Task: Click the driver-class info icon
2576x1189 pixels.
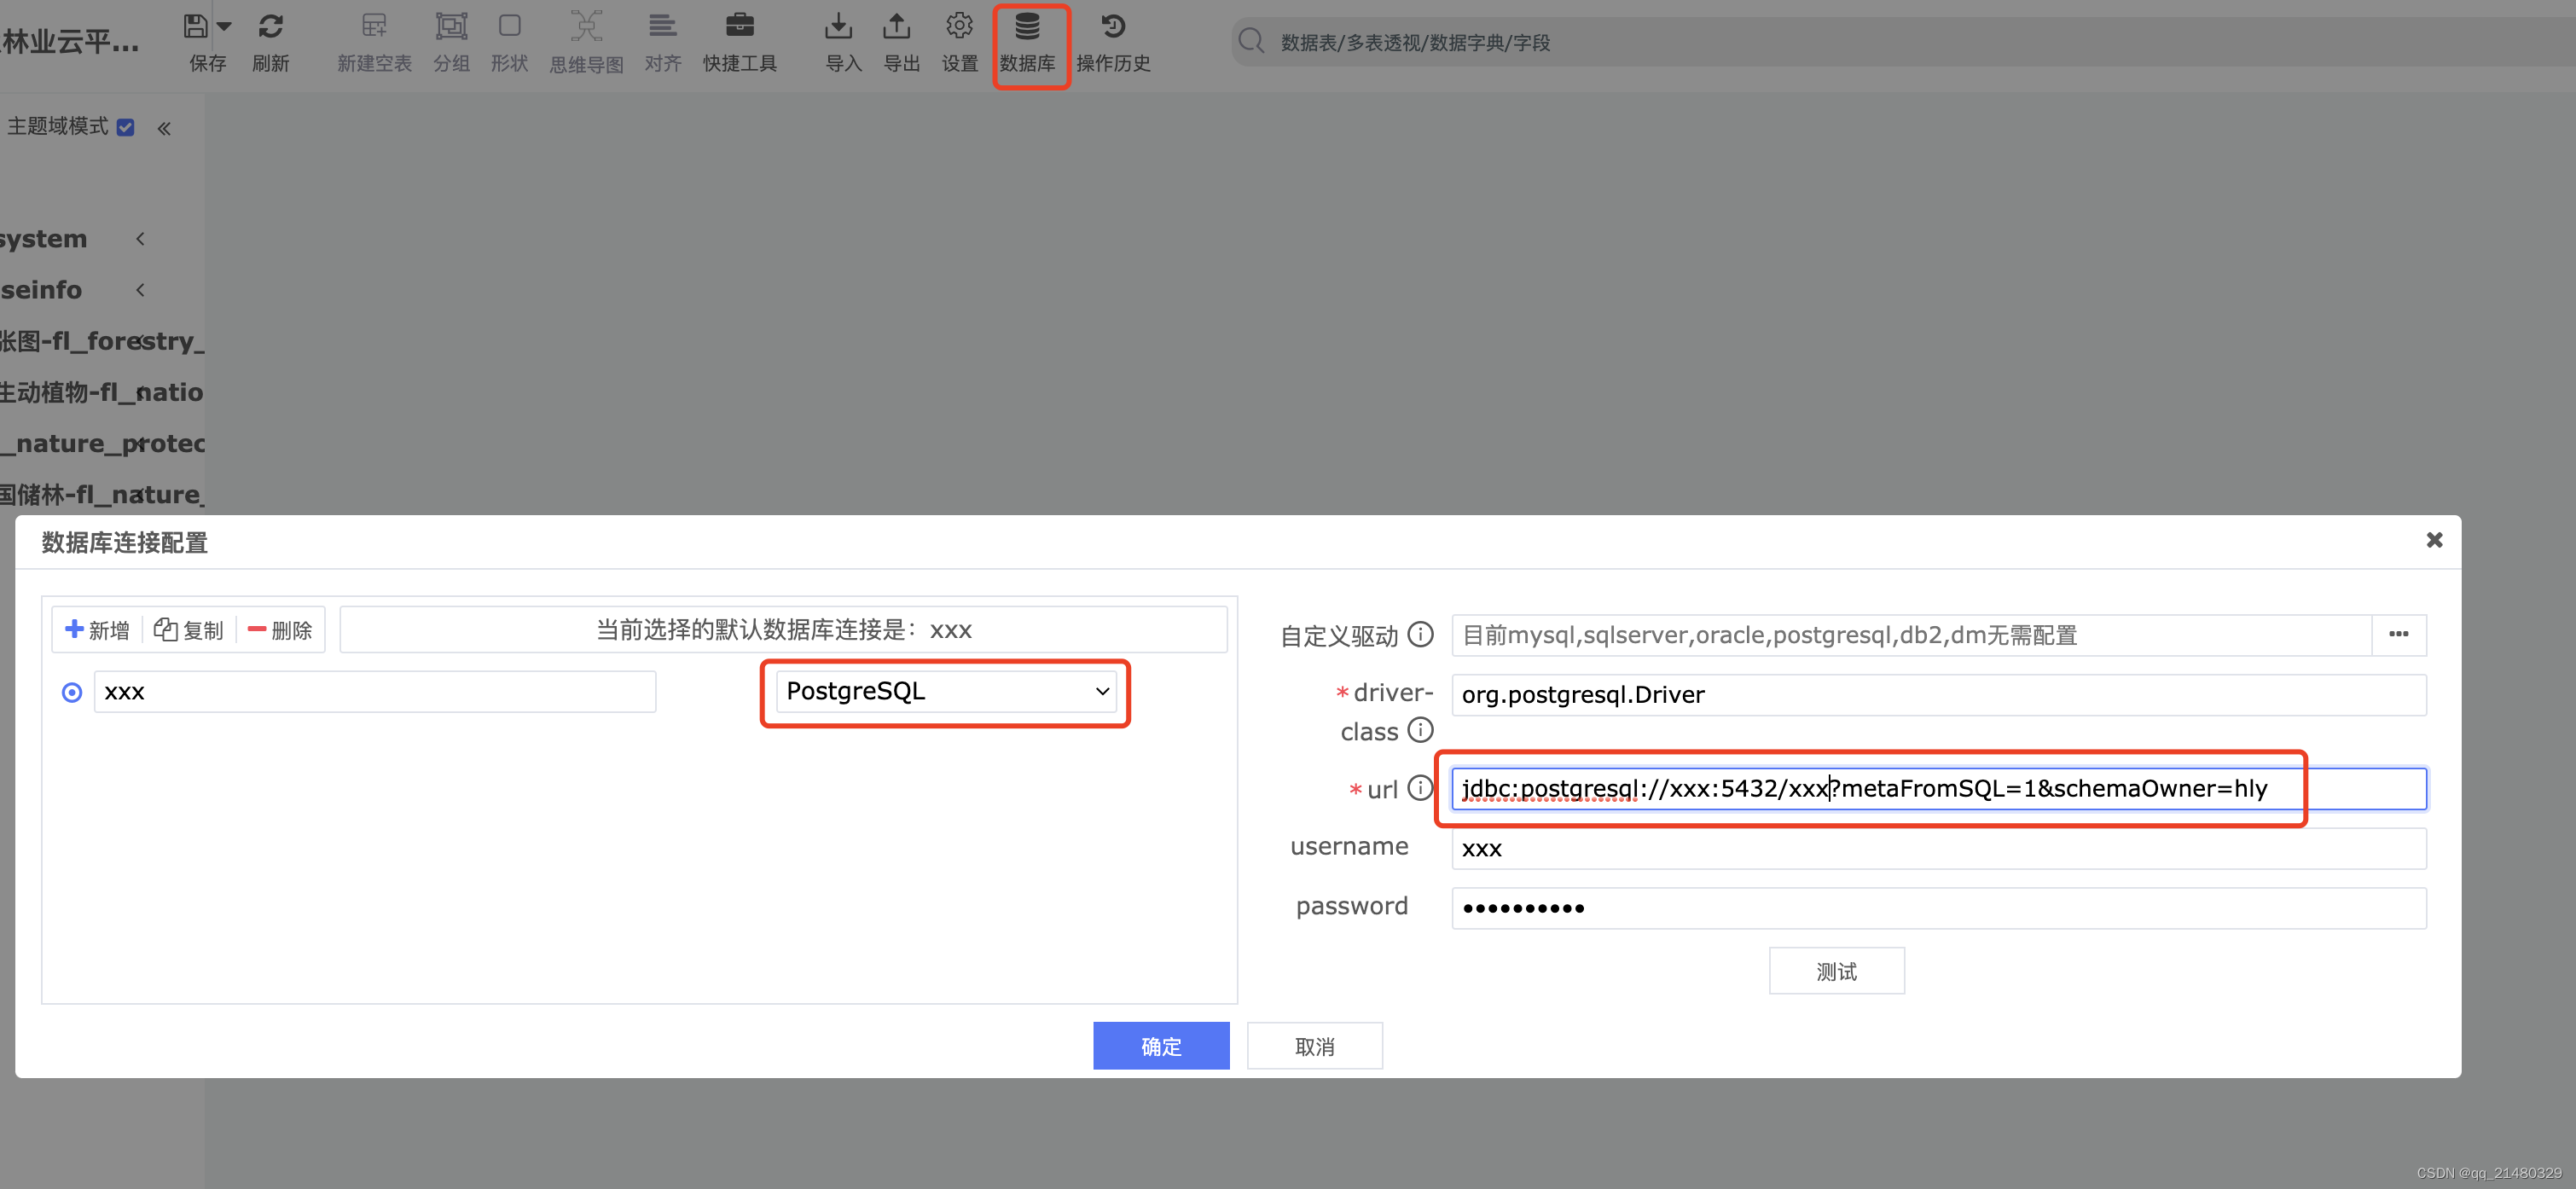Action: click(x=1420, y=730)
